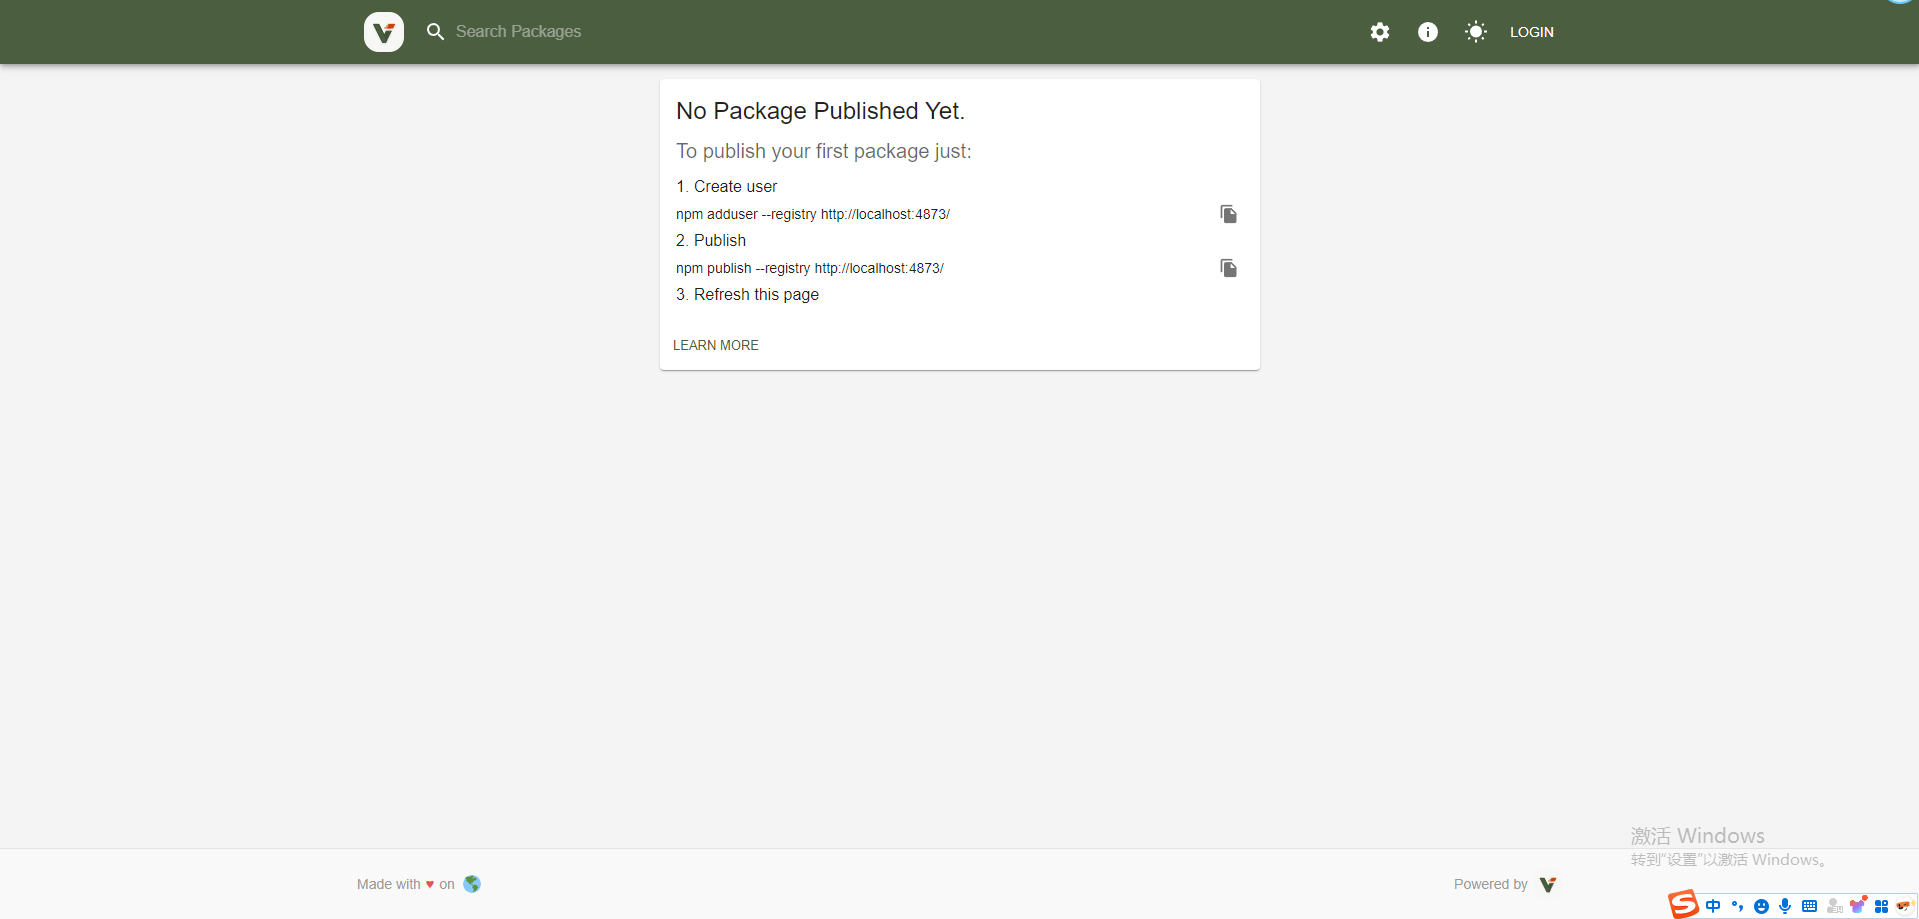Click the earth globe icon in footer
This screenshot has height=919, width=1919.
coord(472,884)
